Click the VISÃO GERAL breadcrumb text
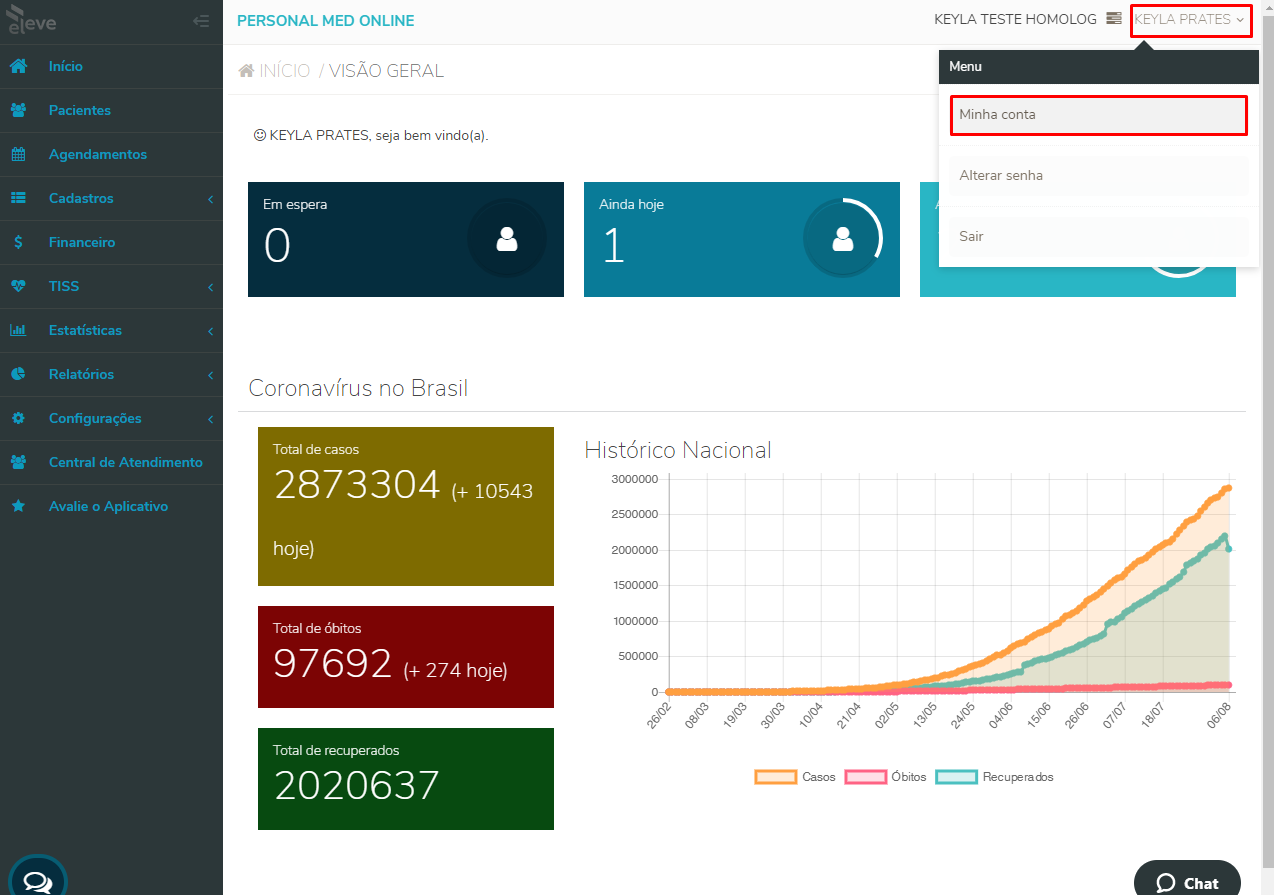Image resolution: width=1274 pixels, height=895 pixels. [386, 71]
